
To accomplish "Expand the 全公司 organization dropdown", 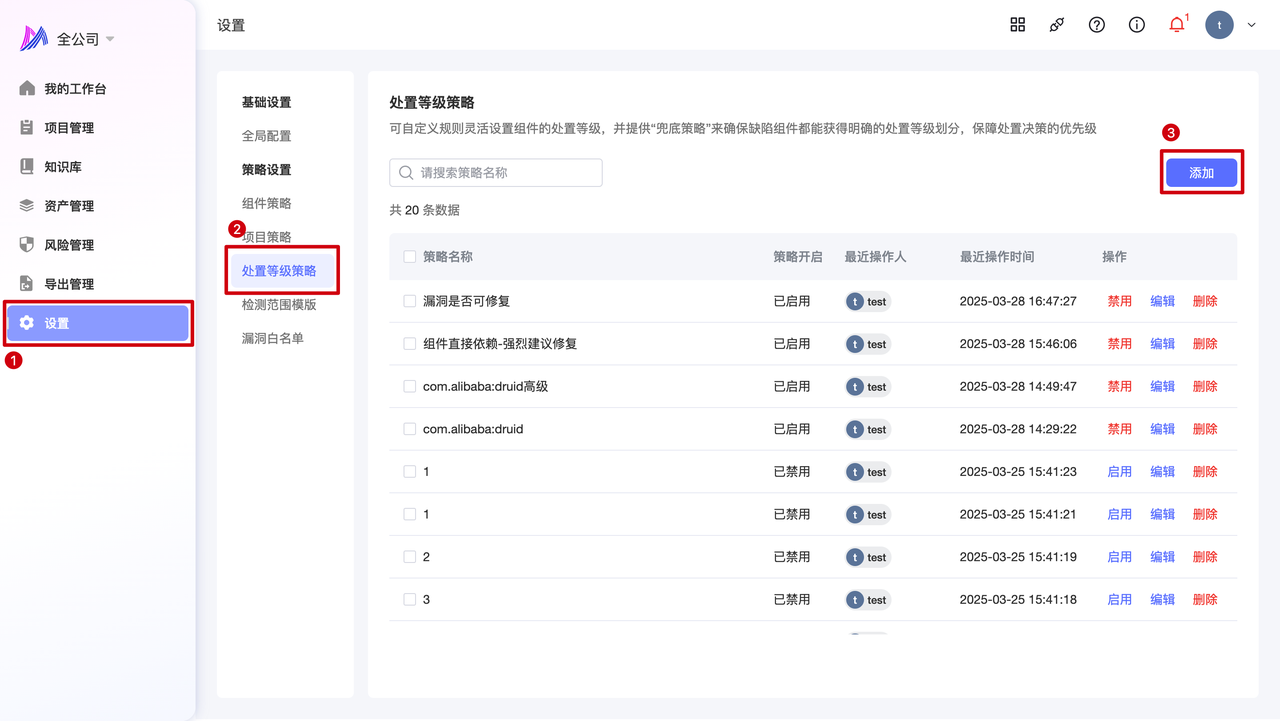I will click(110, 40).
